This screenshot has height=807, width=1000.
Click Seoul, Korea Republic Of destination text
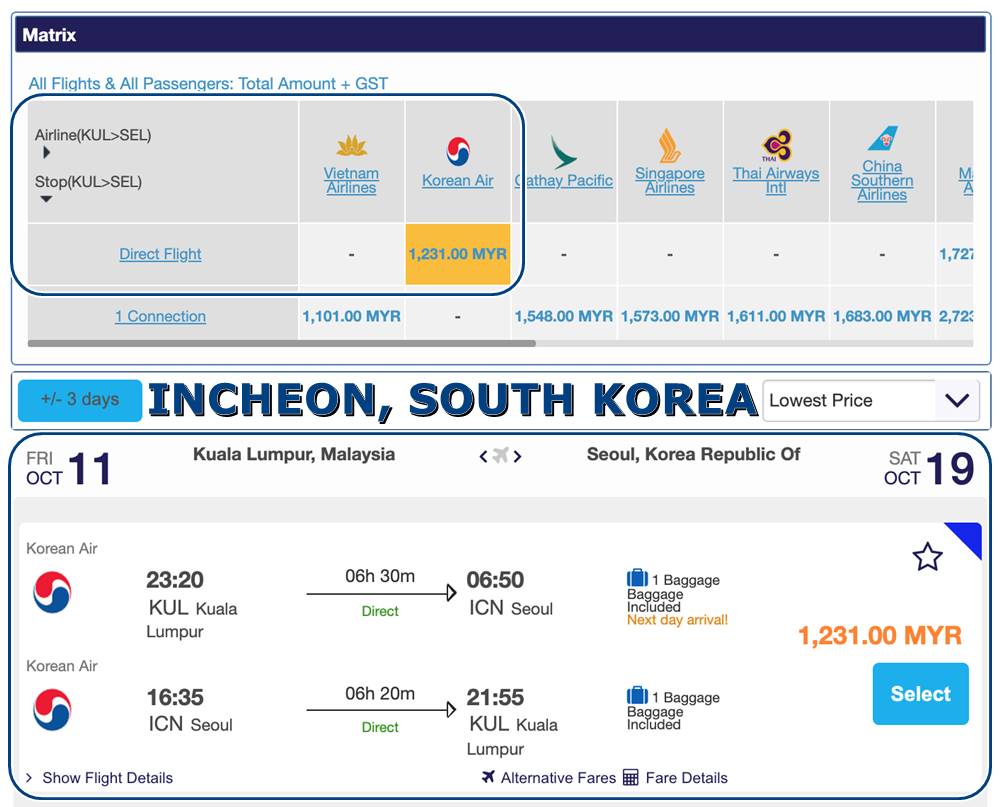(693, 454)
